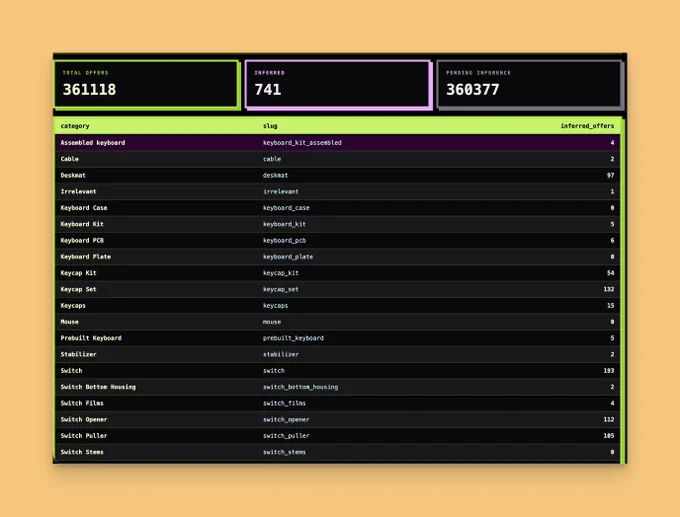Click the switch_puller slug cell
Screen dimensions: 680x517
pyautogui.click(x=286, y=436)
